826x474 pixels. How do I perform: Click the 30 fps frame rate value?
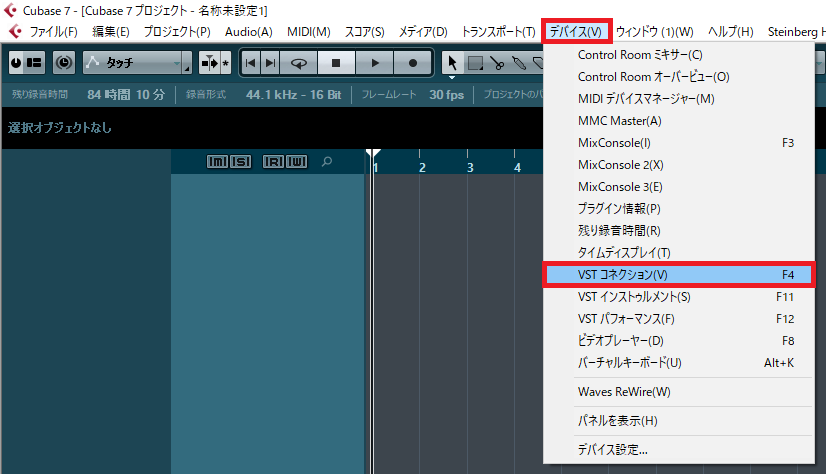pyautogui.click(x=447, y=95)
